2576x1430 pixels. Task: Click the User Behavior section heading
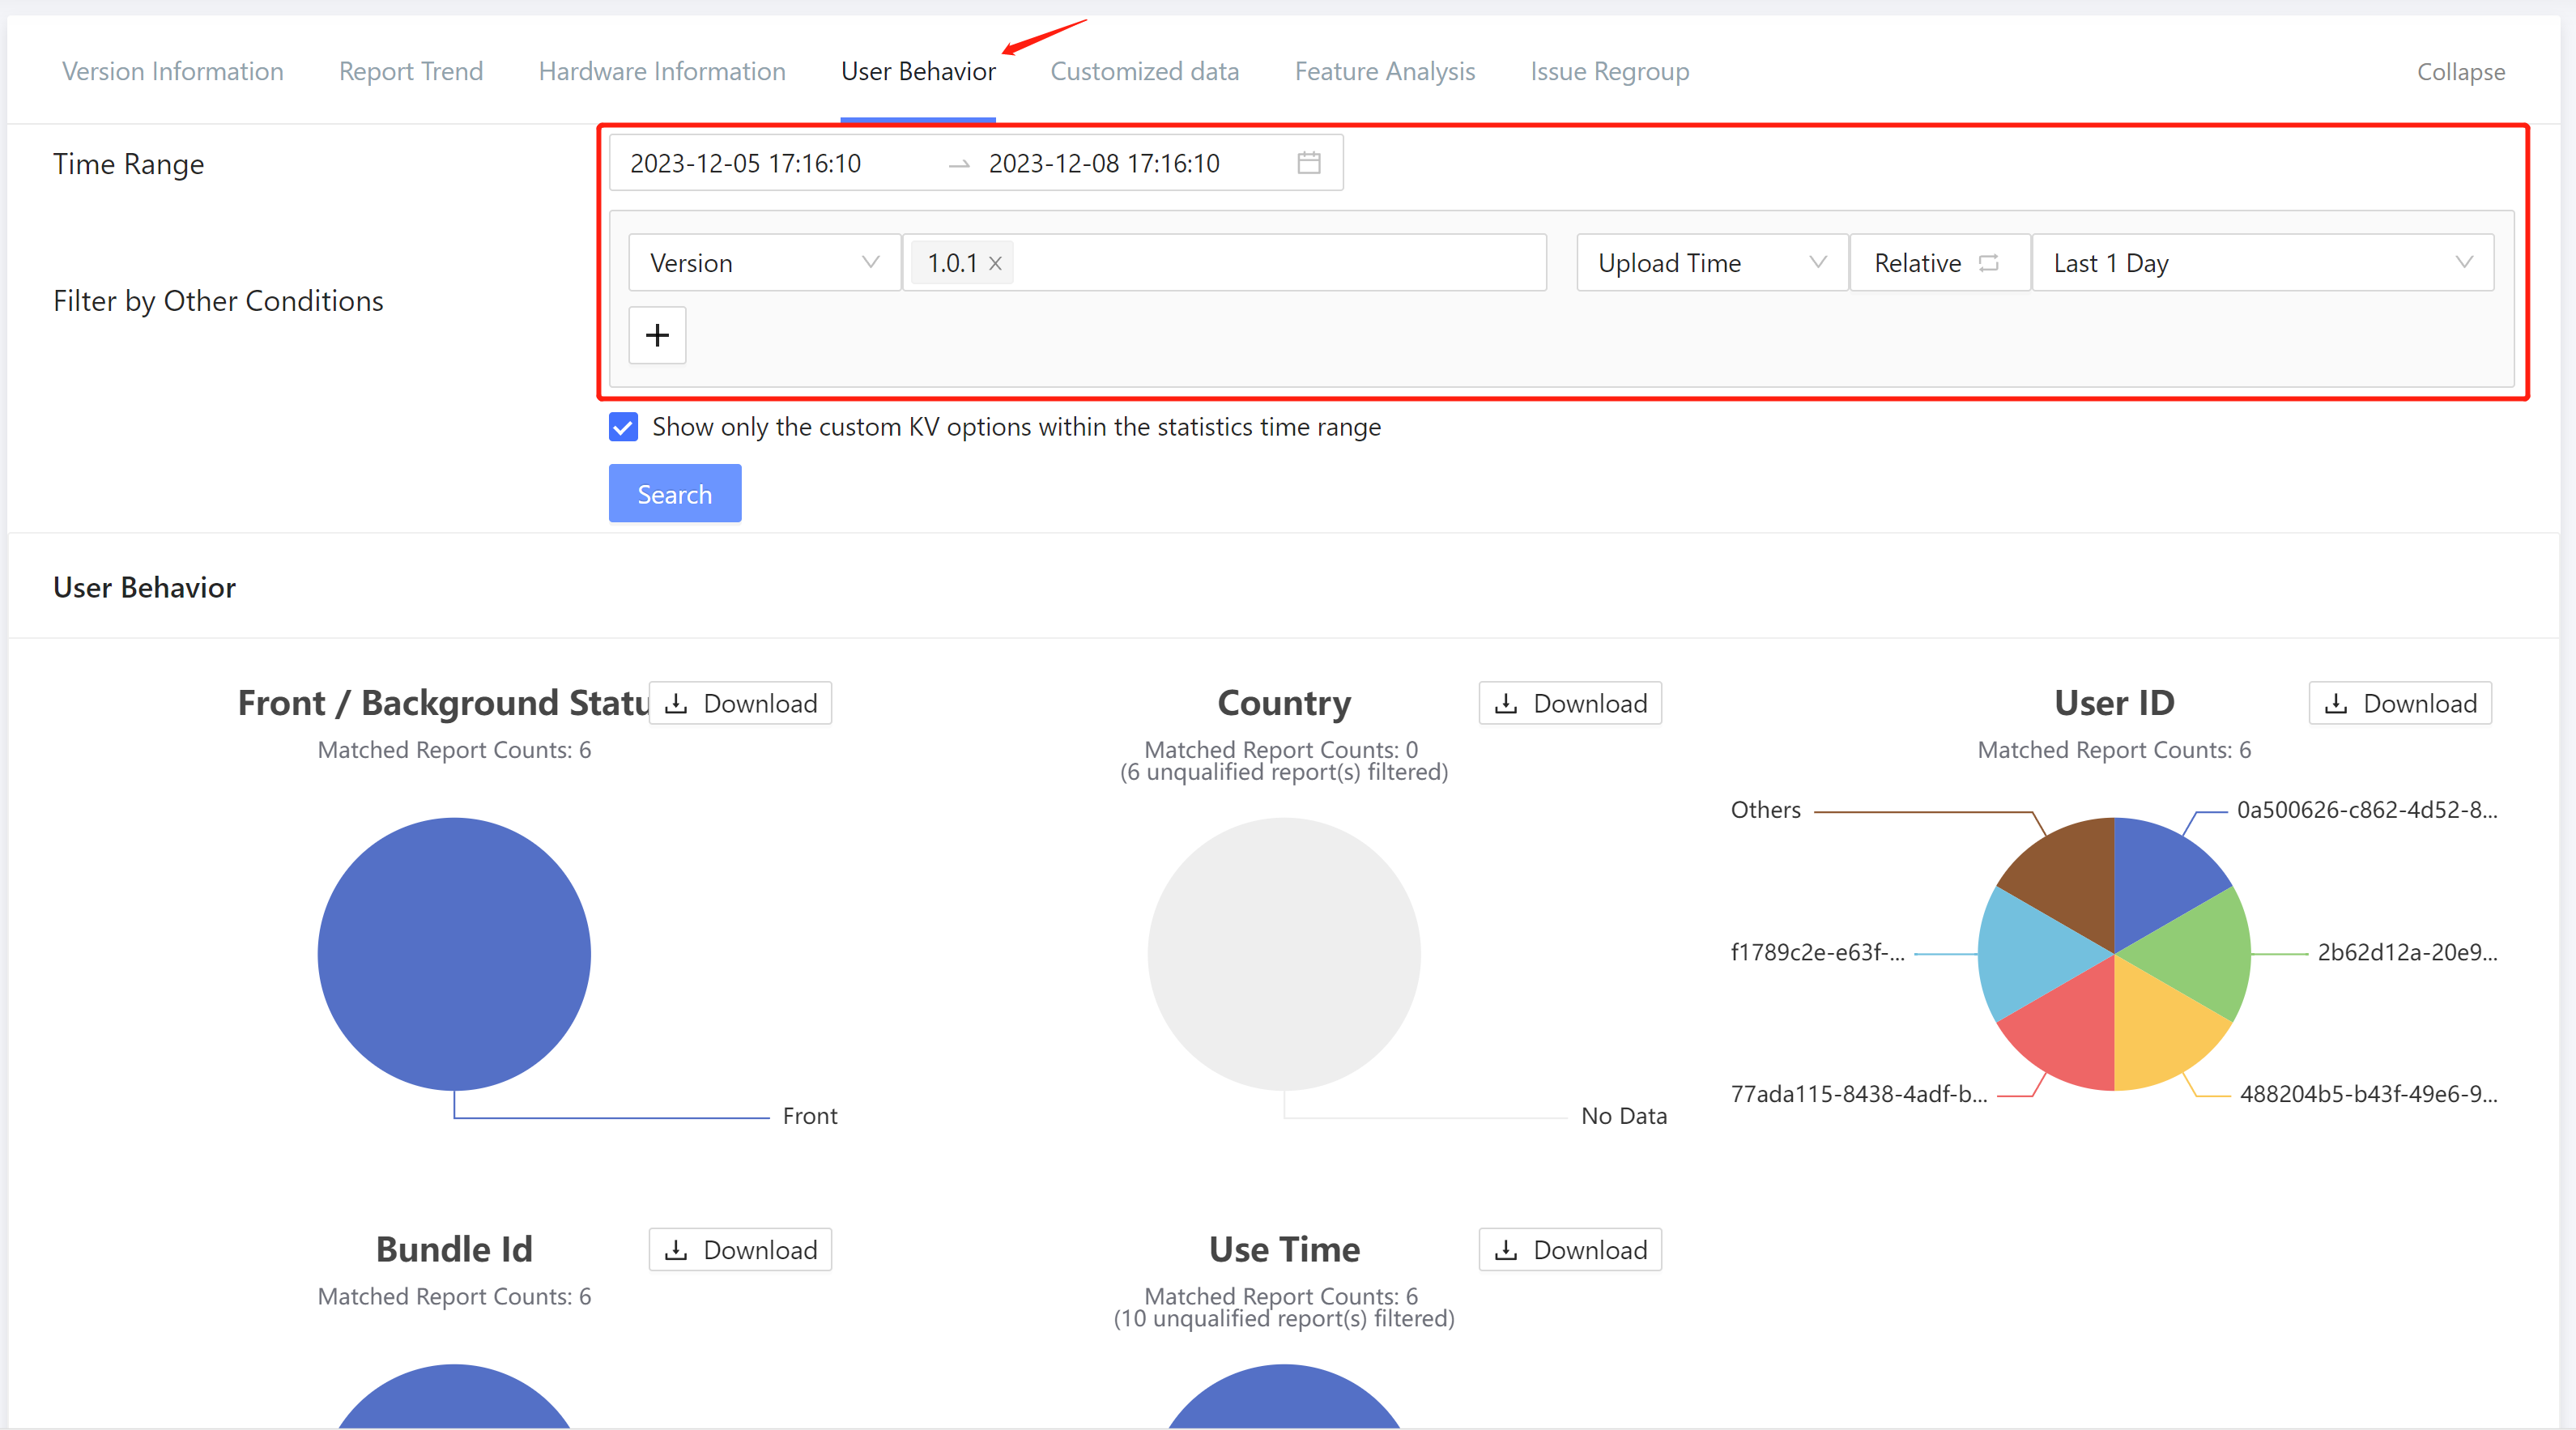pos(145,587)
